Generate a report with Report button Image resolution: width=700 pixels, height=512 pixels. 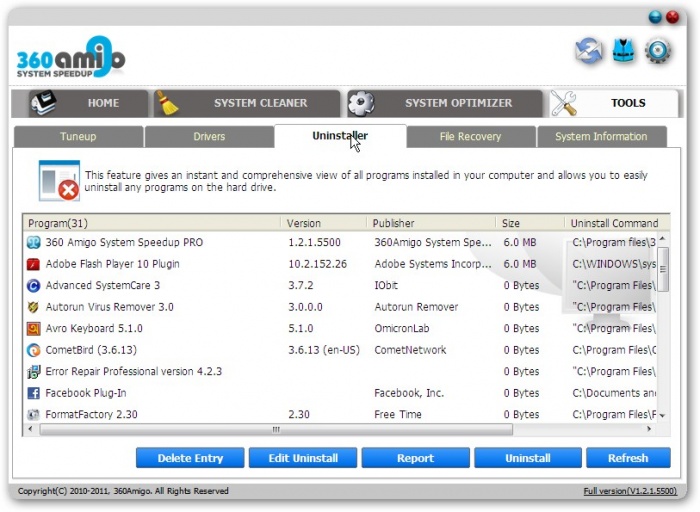click(416, 458)
